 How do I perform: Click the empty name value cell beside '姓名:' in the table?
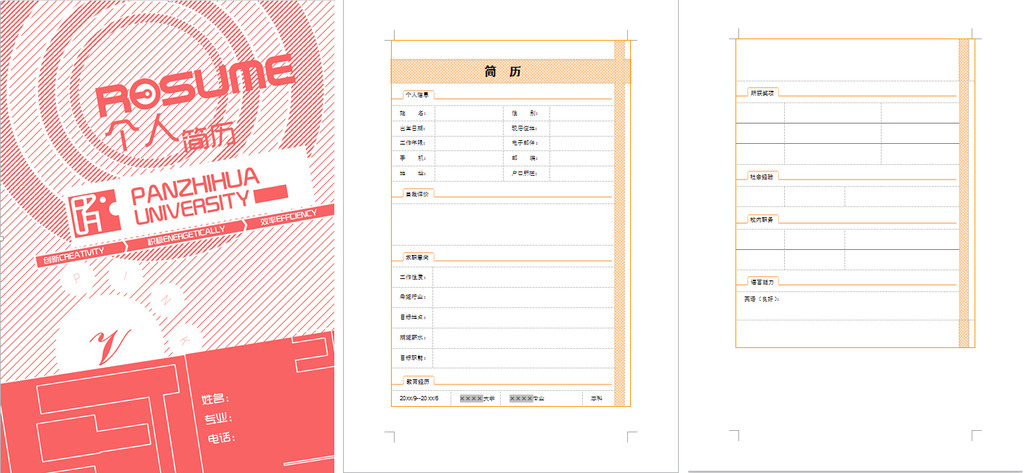[x=468, y=114]
